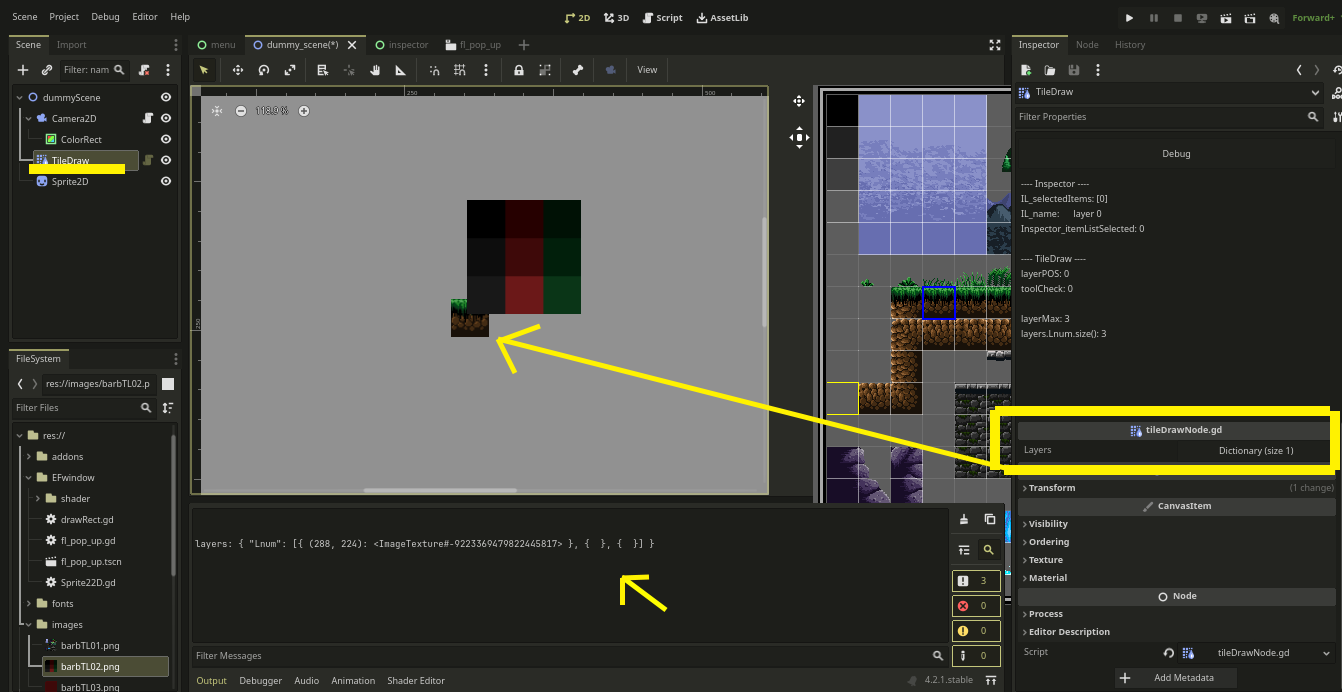The width and height of the screenshot is (1342, 692).
Task: Switch to the Node dock tab
Action: point(1087,45)
